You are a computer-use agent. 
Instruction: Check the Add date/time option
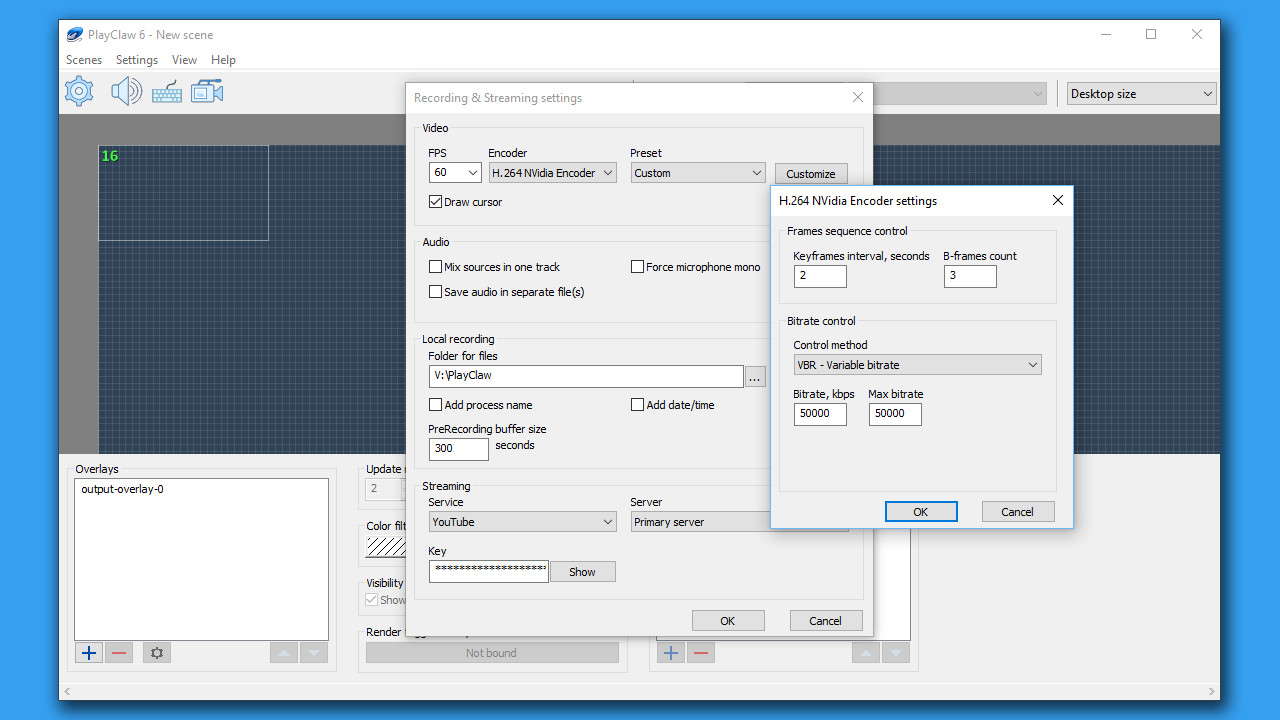click(x=637, y=404)
